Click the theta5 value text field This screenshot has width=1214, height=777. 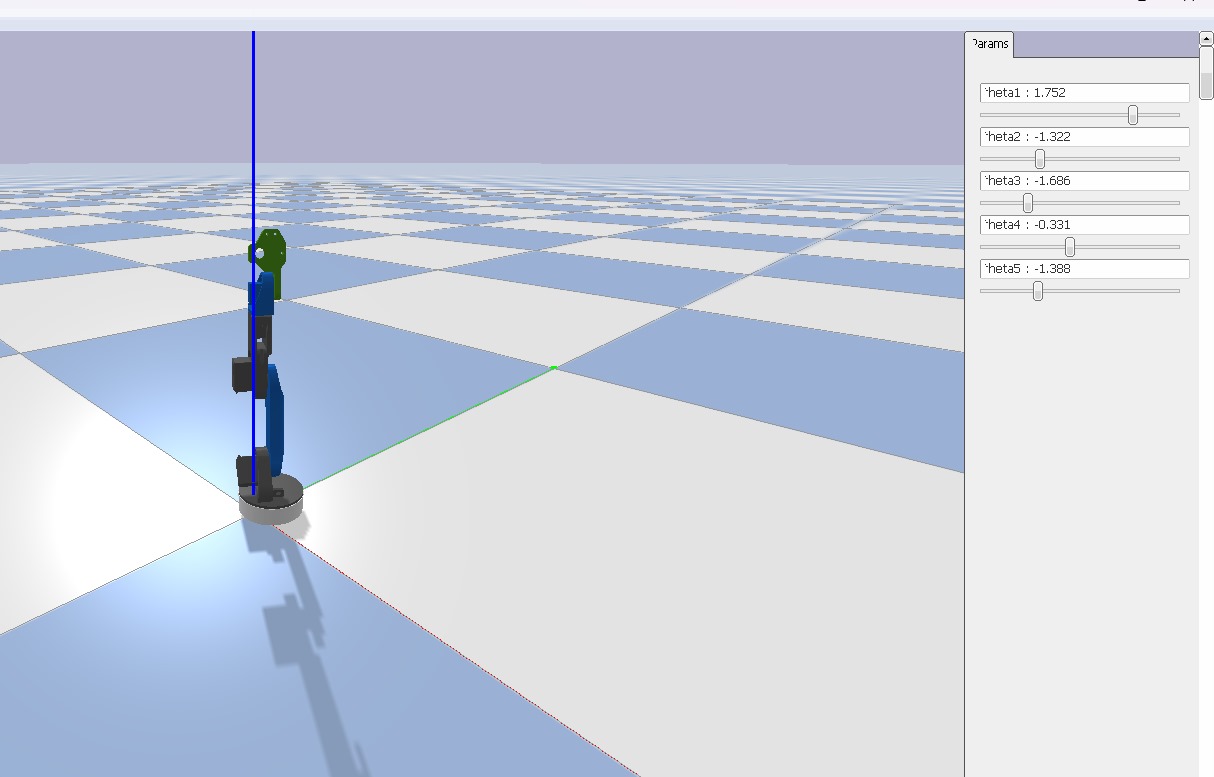(x=1084, y=269)
